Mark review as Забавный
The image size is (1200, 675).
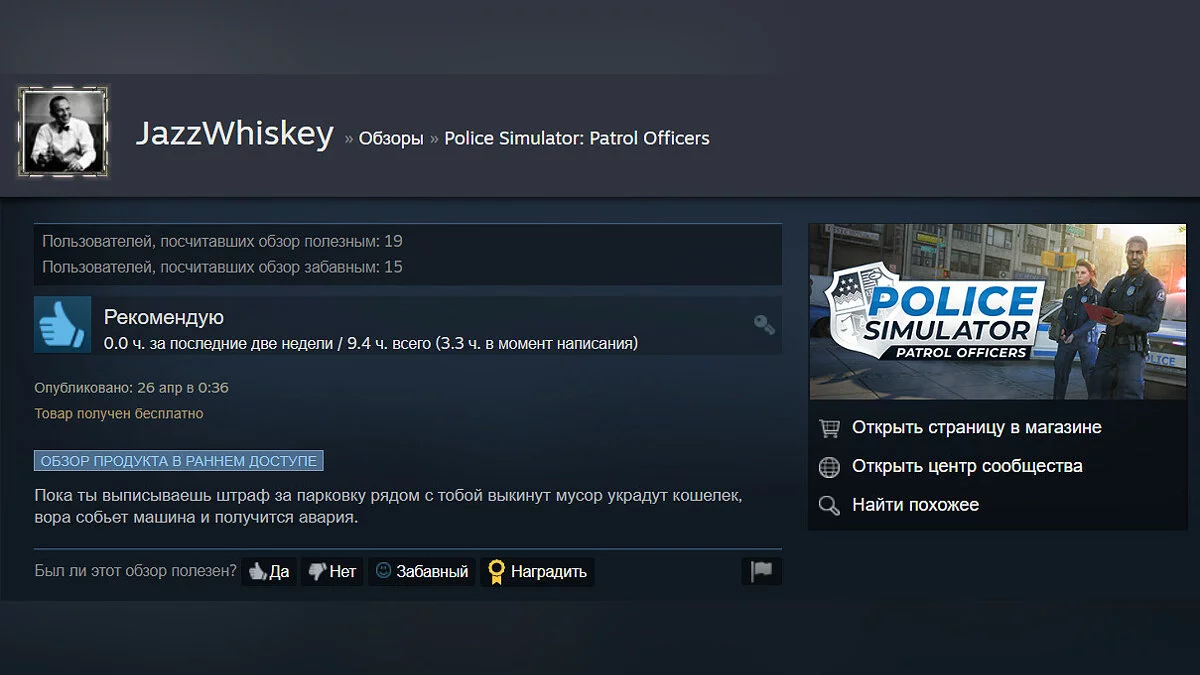click(421, 572)
